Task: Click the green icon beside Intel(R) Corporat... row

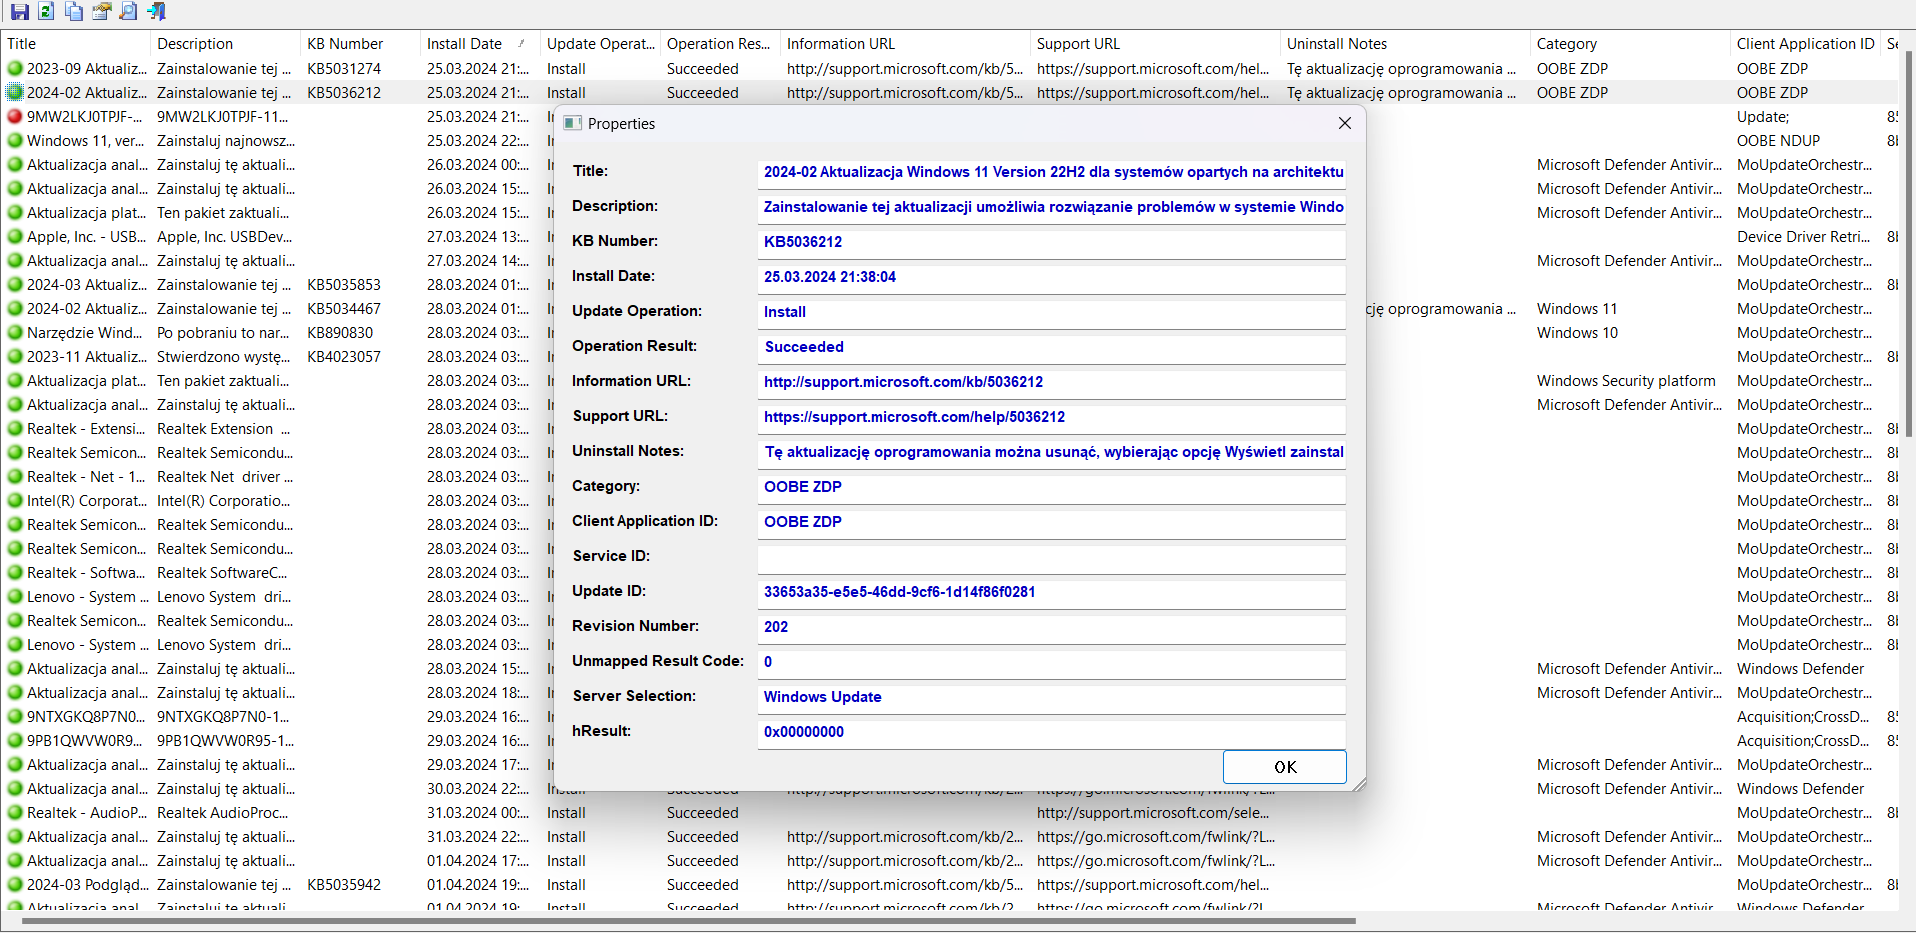Action: [x=15, y=501]
